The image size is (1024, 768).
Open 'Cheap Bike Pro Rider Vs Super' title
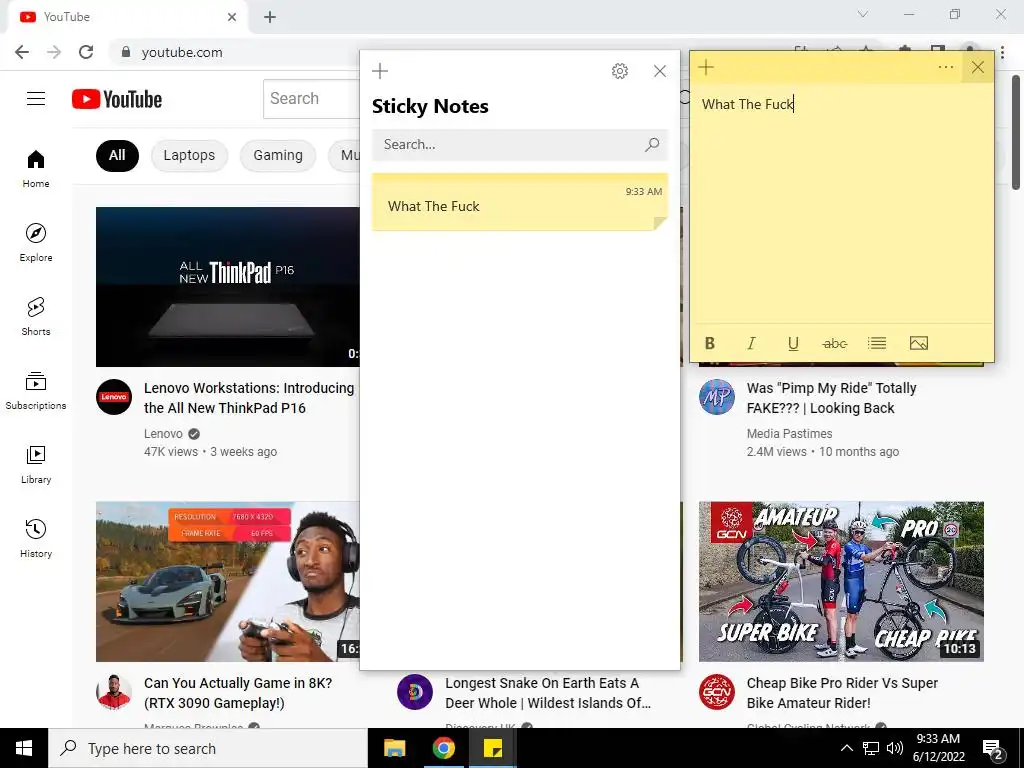point(842,693)
